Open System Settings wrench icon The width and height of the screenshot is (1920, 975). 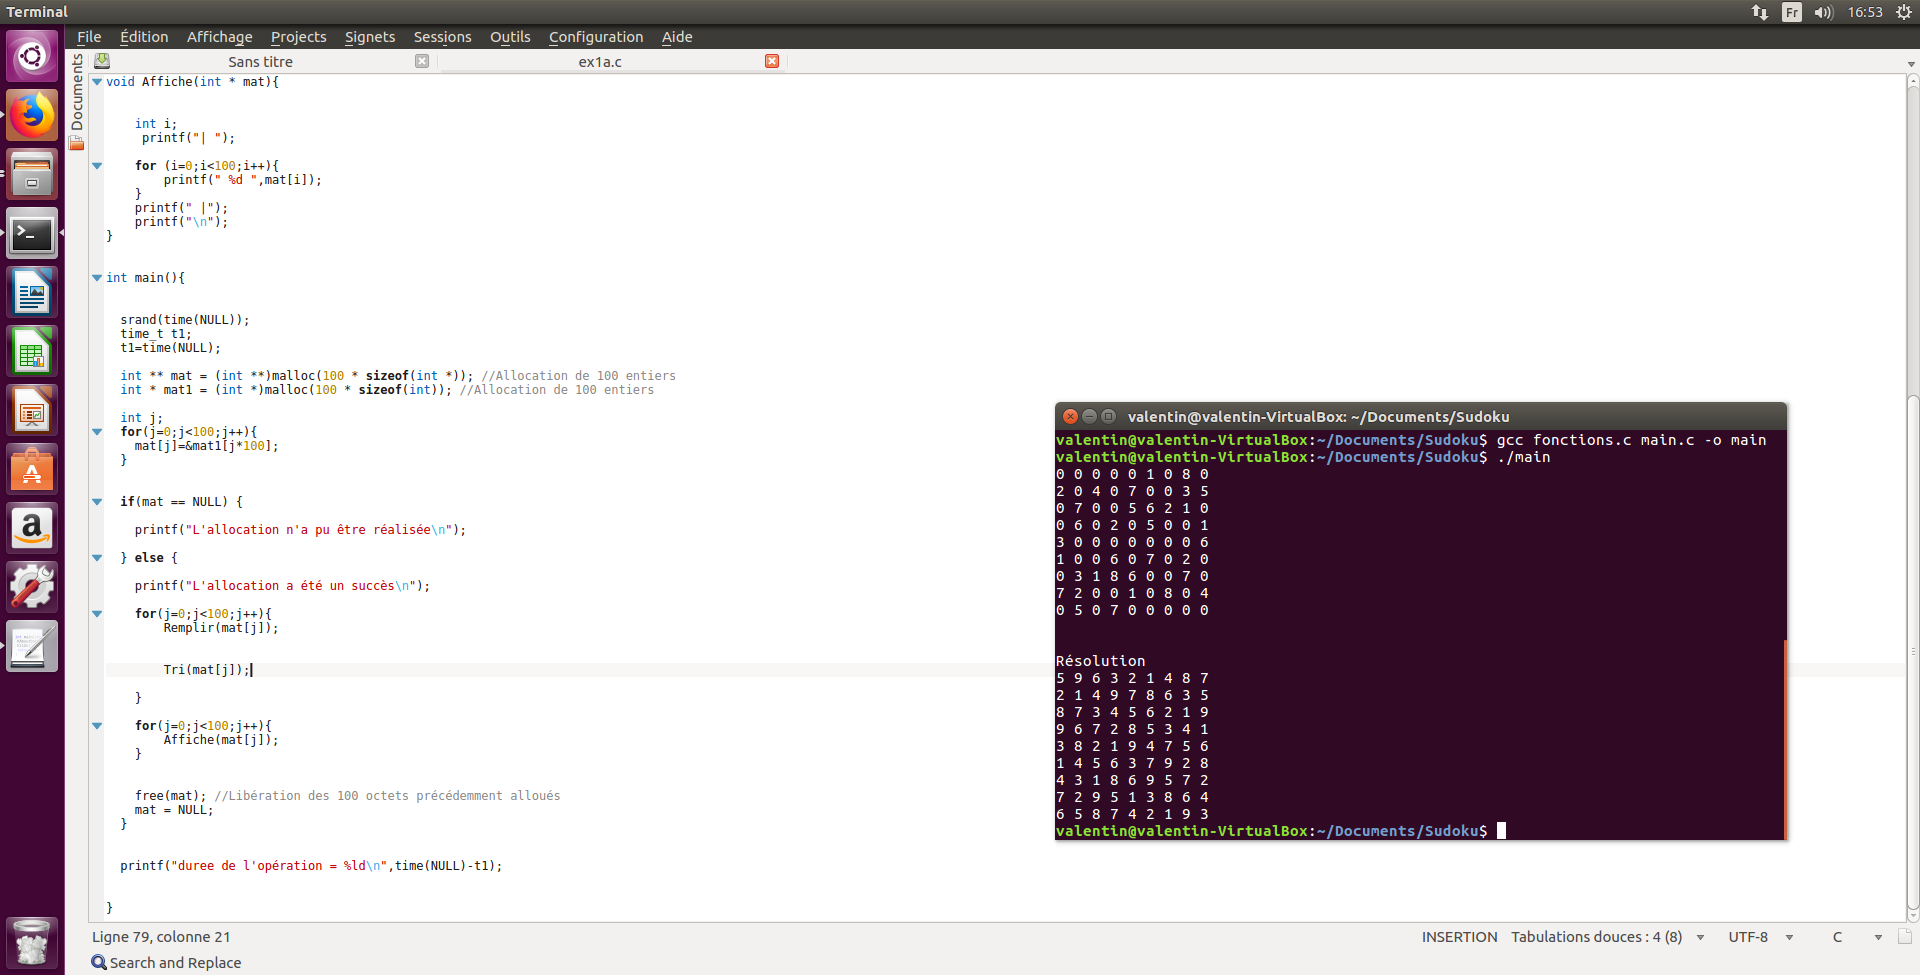coord(32,587)
